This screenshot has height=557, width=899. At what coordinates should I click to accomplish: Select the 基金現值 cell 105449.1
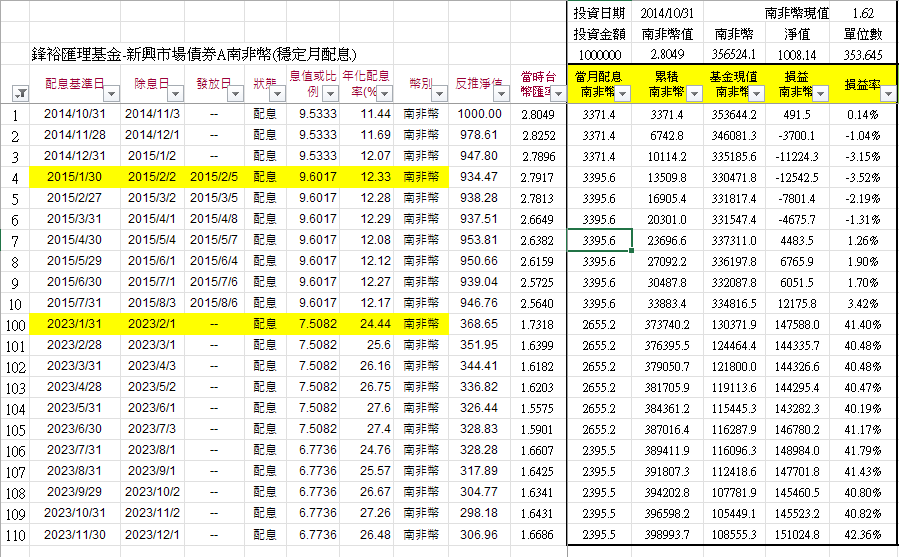point(734,513)
